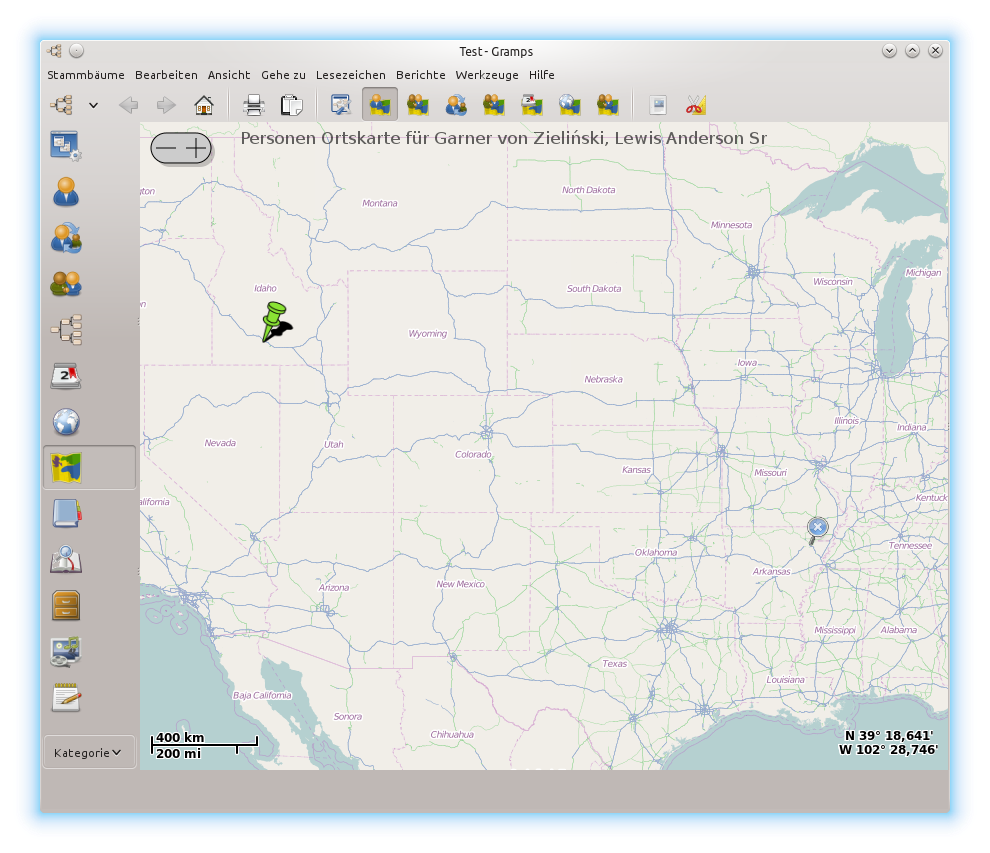
Task: Open the Berichte menu
Action: (420, 75)
